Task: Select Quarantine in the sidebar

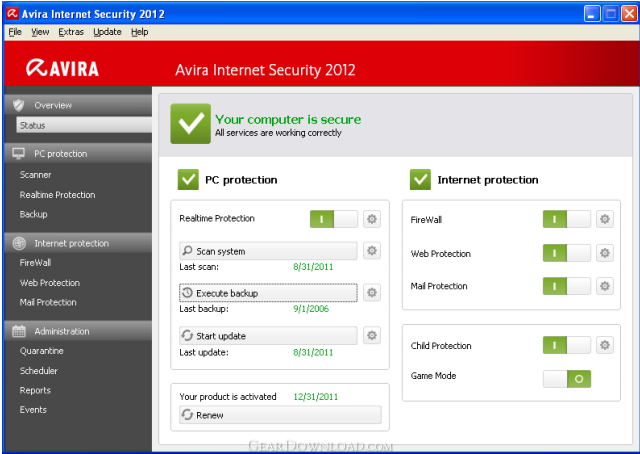Action: click(x=42, y=351)
